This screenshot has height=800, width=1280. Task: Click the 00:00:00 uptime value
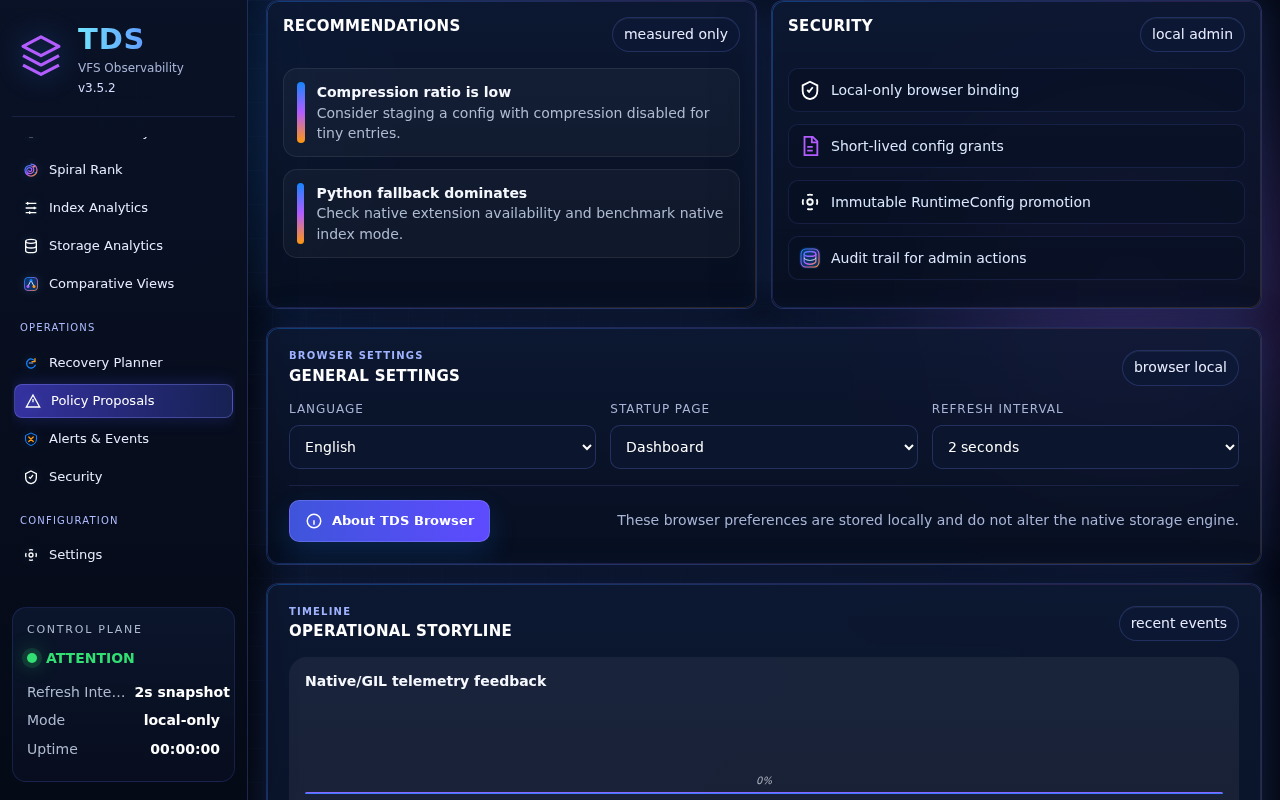click(x=185, y=749)
